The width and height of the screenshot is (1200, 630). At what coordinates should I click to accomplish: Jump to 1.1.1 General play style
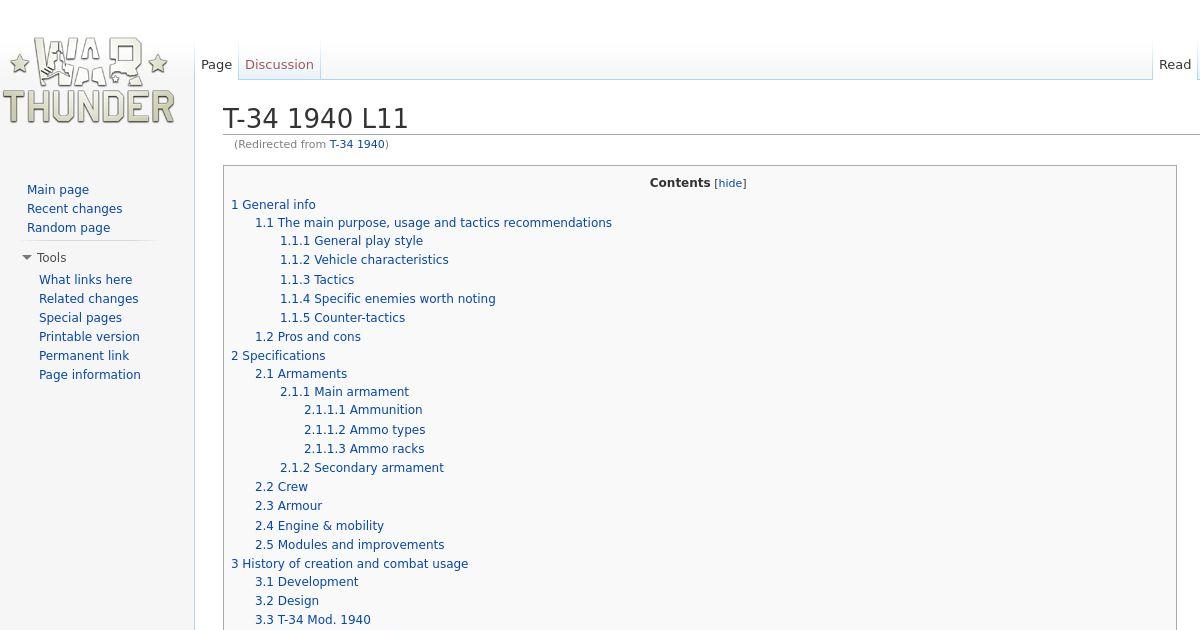click(x=351, y=241)
